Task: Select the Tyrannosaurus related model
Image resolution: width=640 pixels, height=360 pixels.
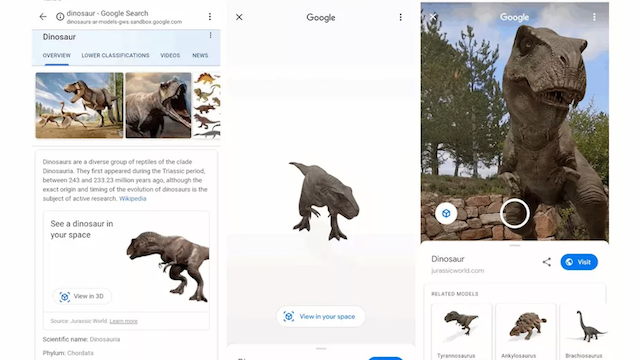Action: [462, 332]
